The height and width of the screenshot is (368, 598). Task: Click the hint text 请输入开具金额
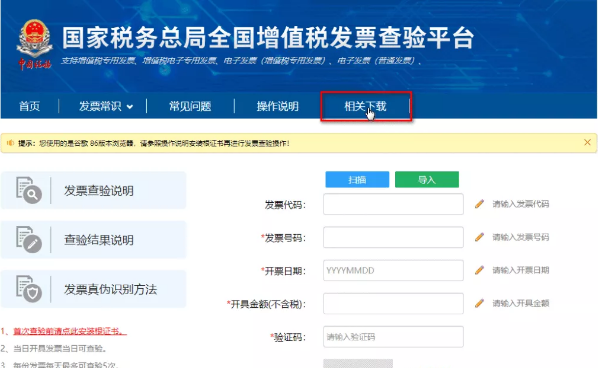coord(521,304)
